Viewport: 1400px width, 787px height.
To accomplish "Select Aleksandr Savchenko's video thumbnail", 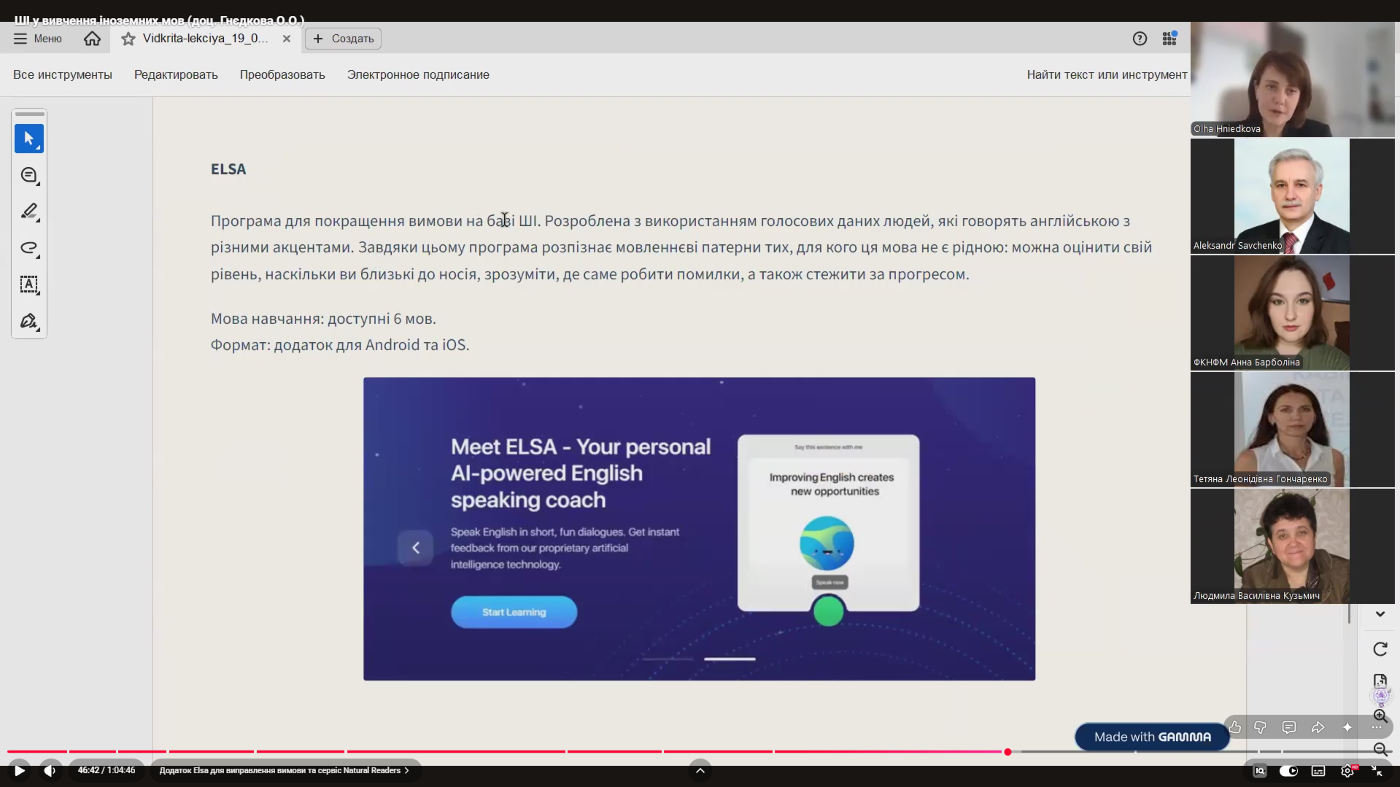I will click(x=1294, y=196).
